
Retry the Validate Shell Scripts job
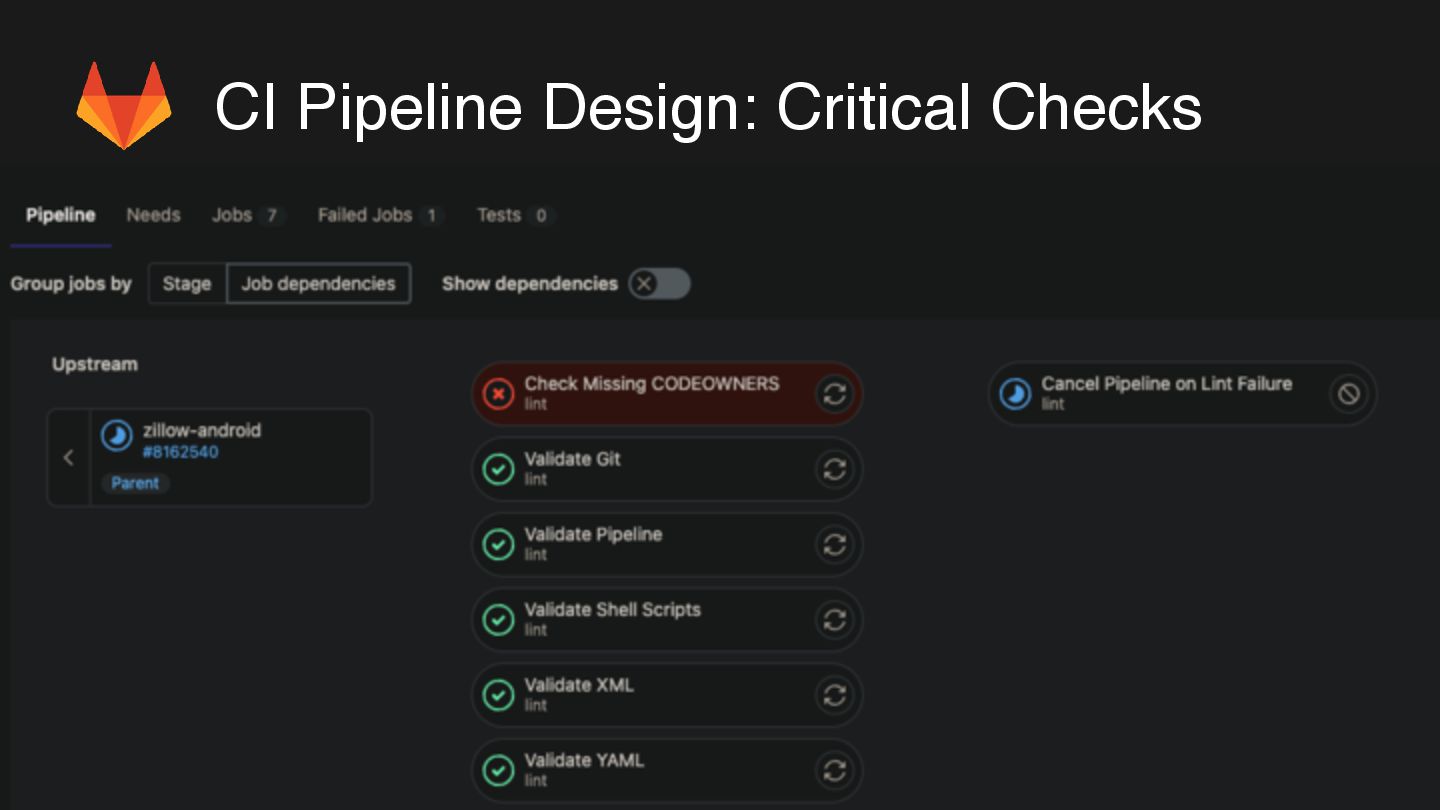834,620
